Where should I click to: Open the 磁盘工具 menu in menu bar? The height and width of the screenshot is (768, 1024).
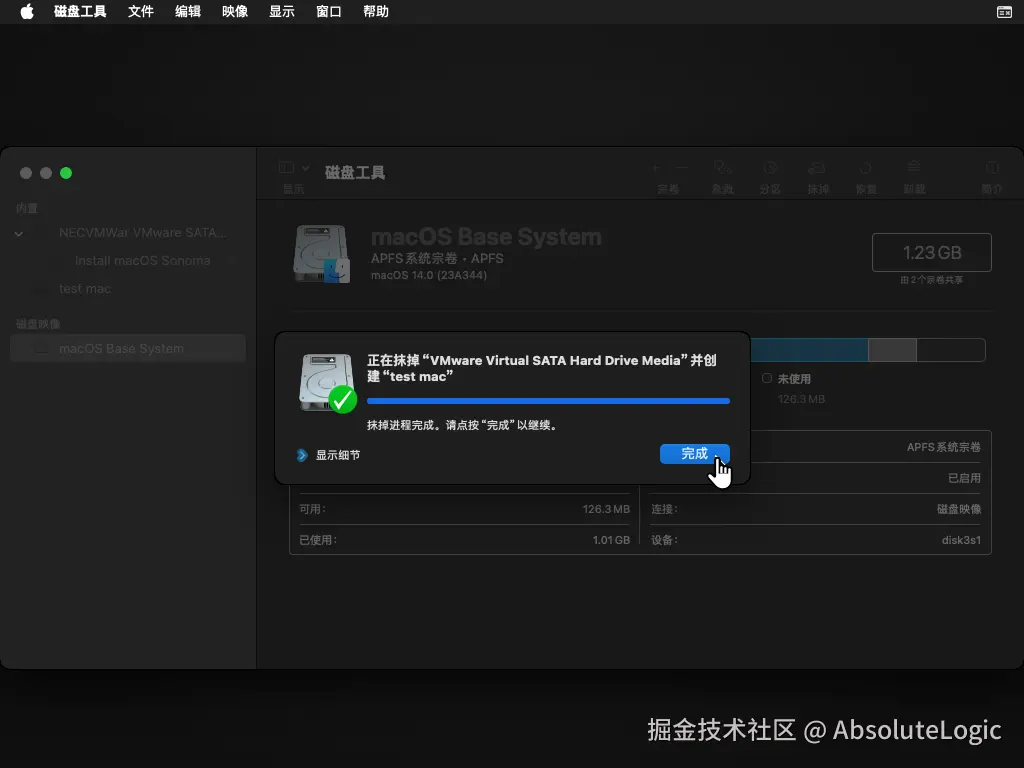tap(80, 12)
